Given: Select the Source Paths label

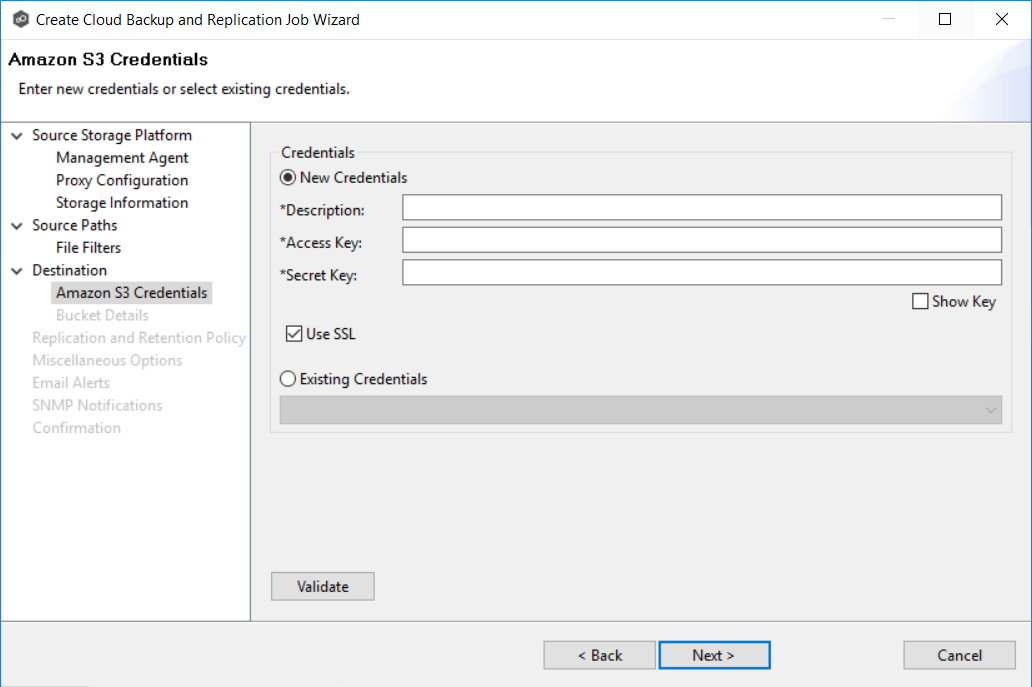Looking at the screenshot, I should [74, 226].
